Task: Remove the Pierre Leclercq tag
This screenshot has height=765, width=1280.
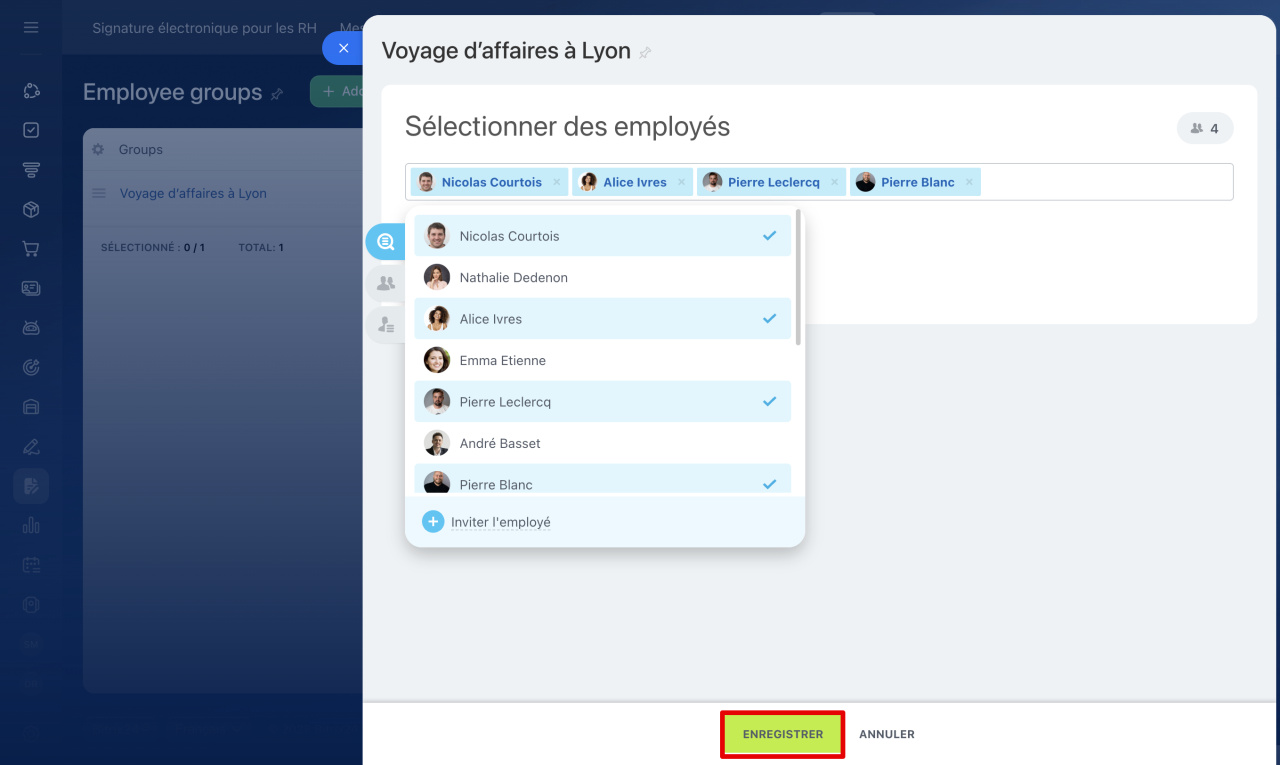Action: coord(834,182)
